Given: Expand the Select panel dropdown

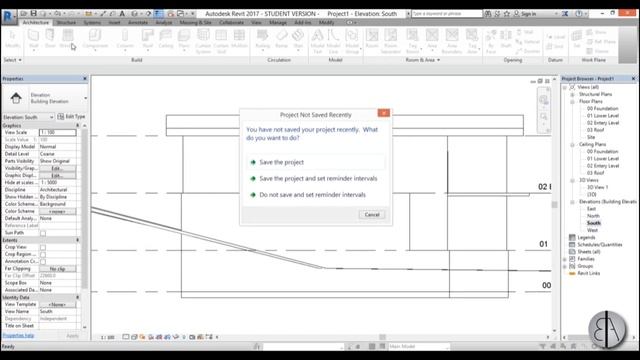Looking at the screenshot, I should pos(12,60).
